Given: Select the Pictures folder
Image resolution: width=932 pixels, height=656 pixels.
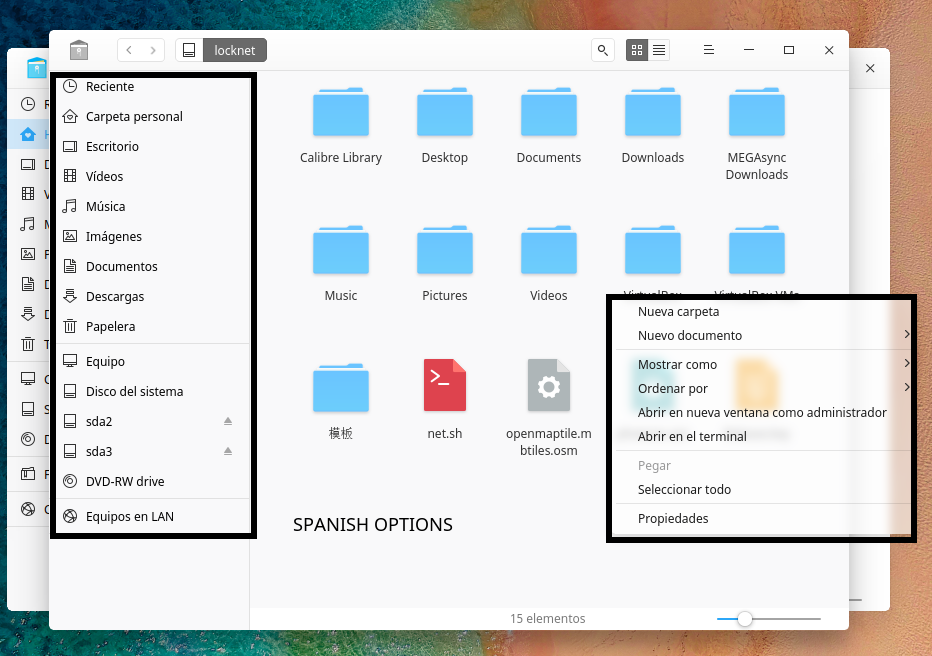Looking at the screenshot, I should (445, 264).
